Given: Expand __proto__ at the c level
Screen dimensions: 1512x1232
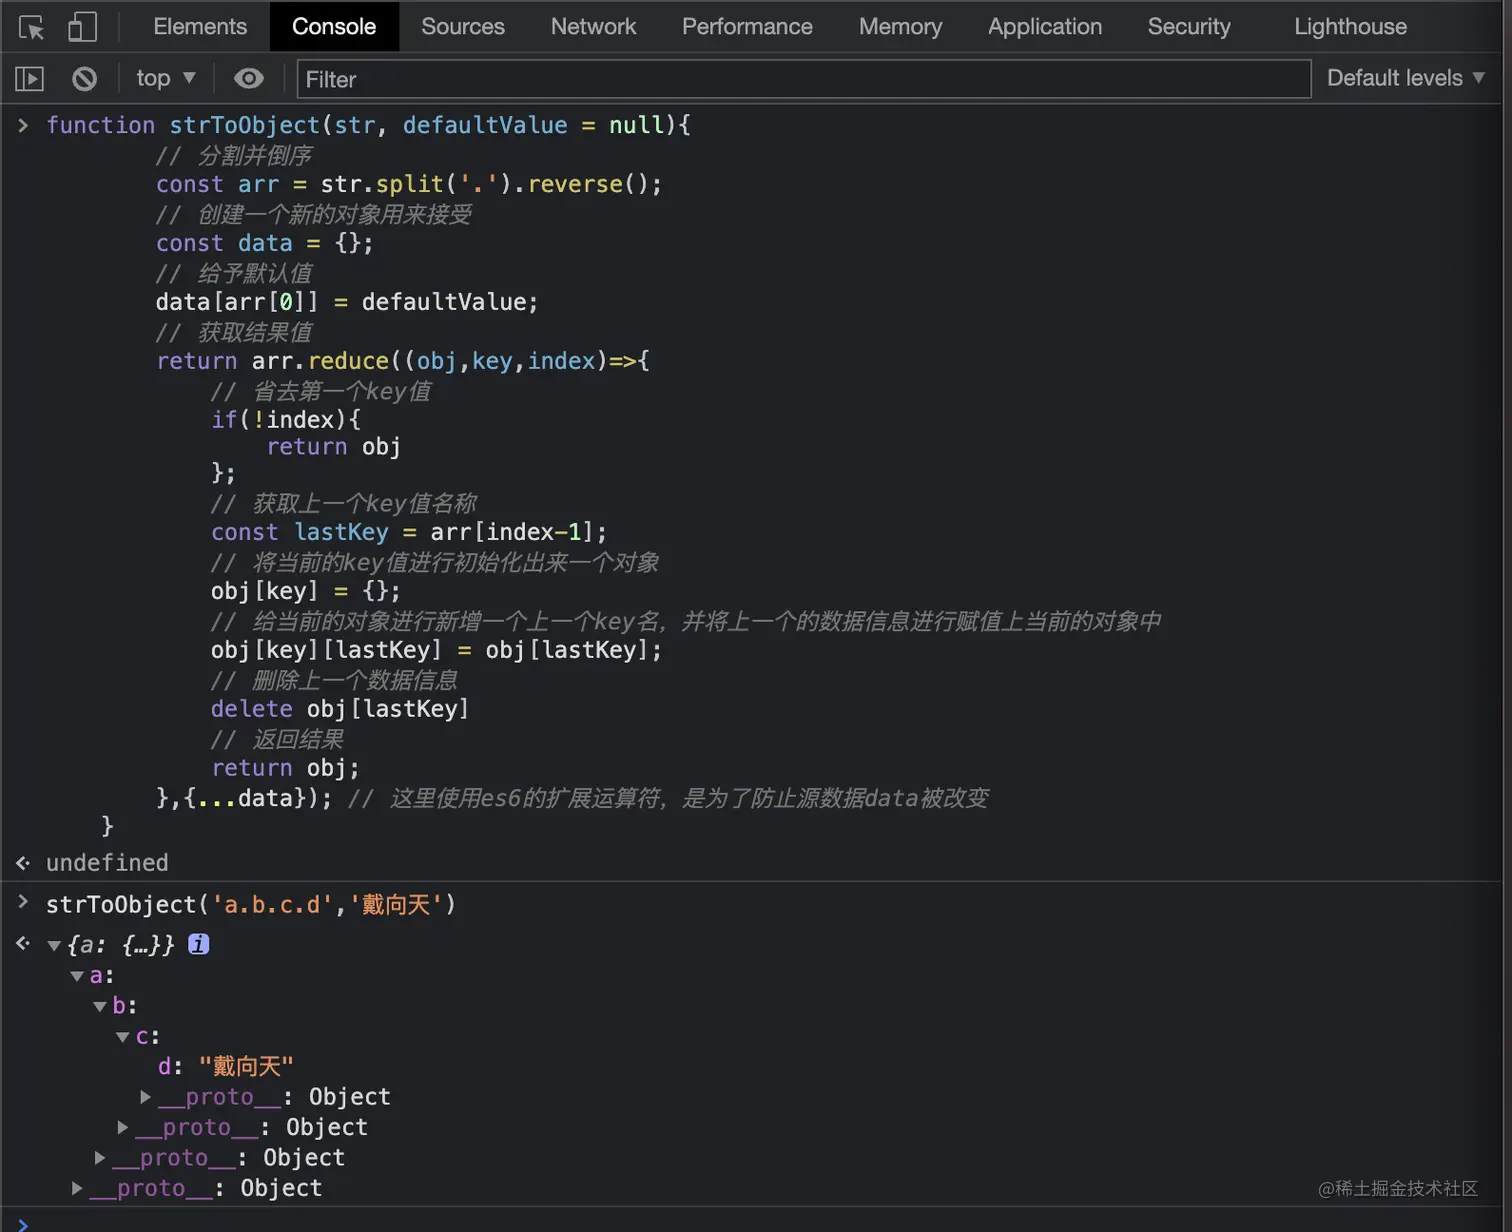Looking at the screenshot, I should click(123, 1127).
